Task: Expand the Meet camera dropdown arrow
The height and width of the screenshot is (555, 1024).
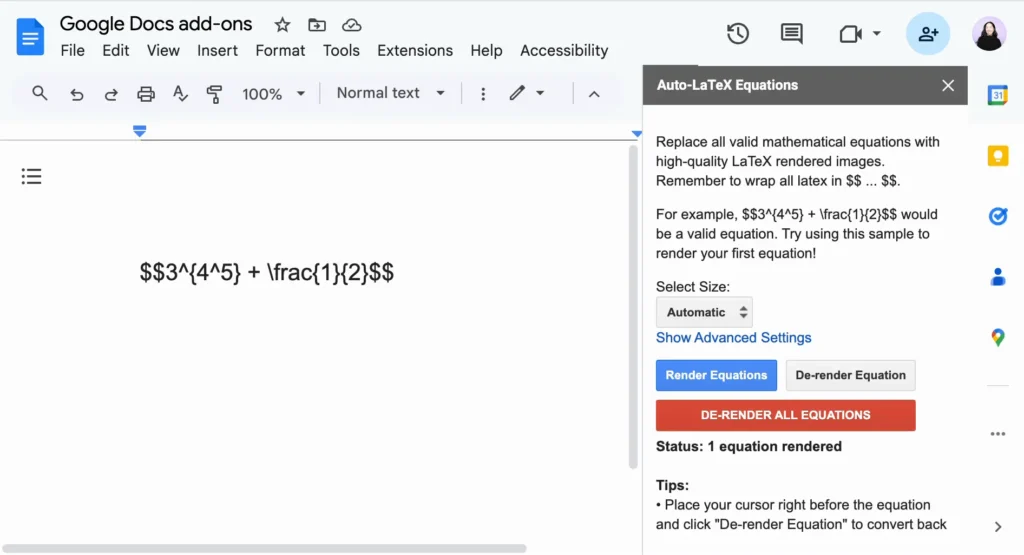Action: [x=876, y=33]
